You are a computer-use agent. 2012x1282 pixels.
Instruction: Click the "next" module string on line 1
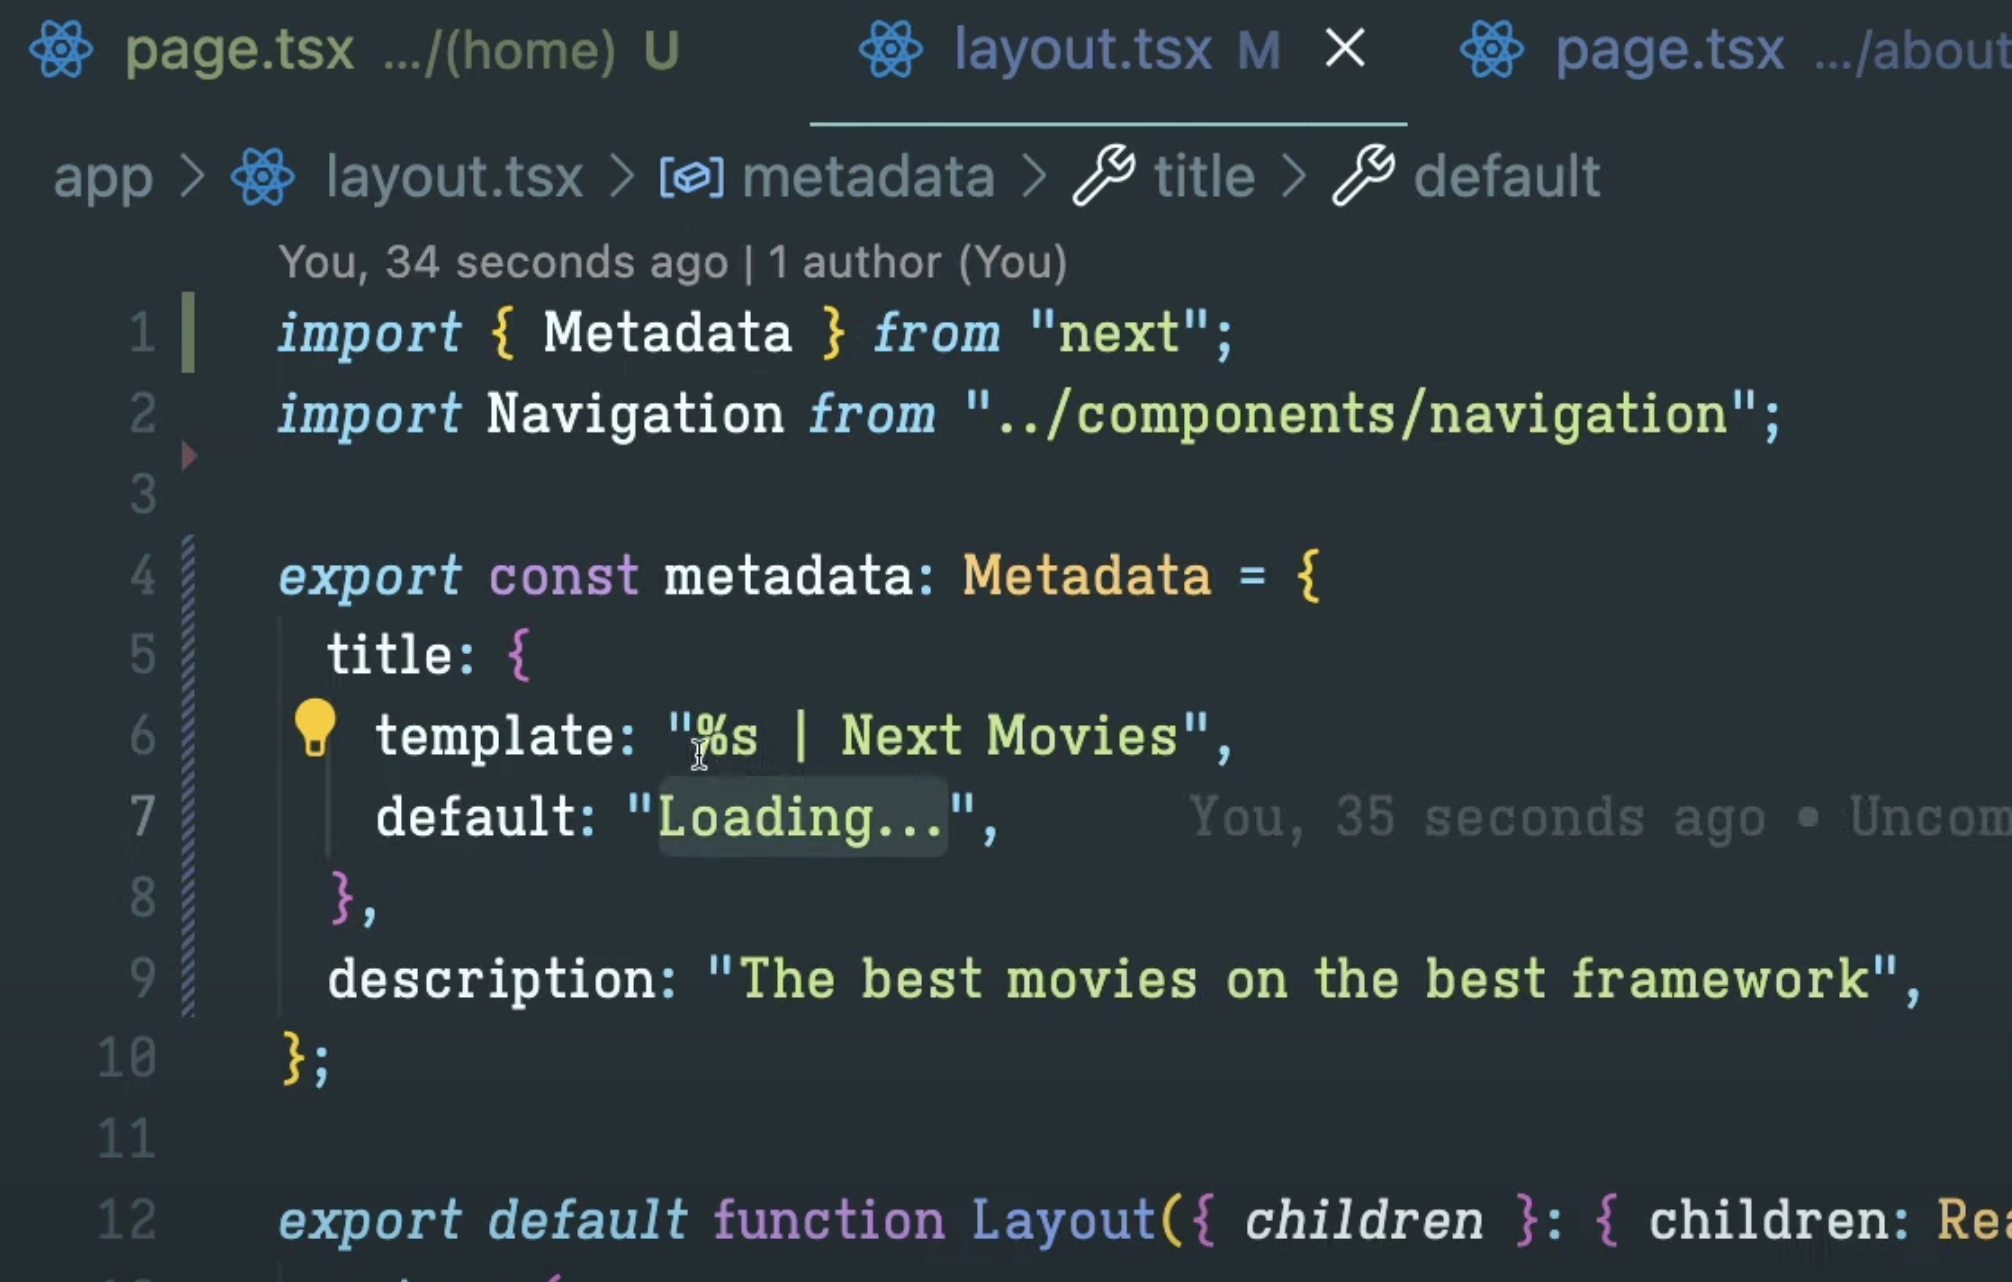click(1119, 333)
